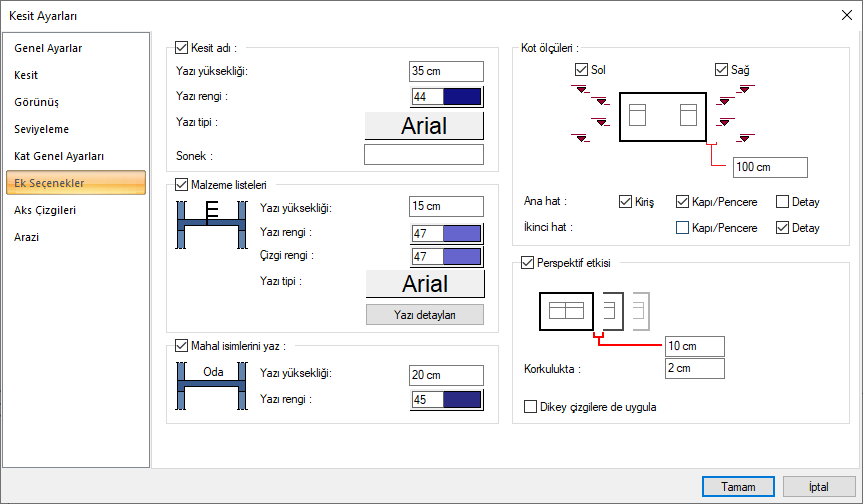Click Malzeme listeleri Yazı yüksekliği 15 cm
Screen dimensions: 863x504
pyautogui.click(x=446, y=206)
